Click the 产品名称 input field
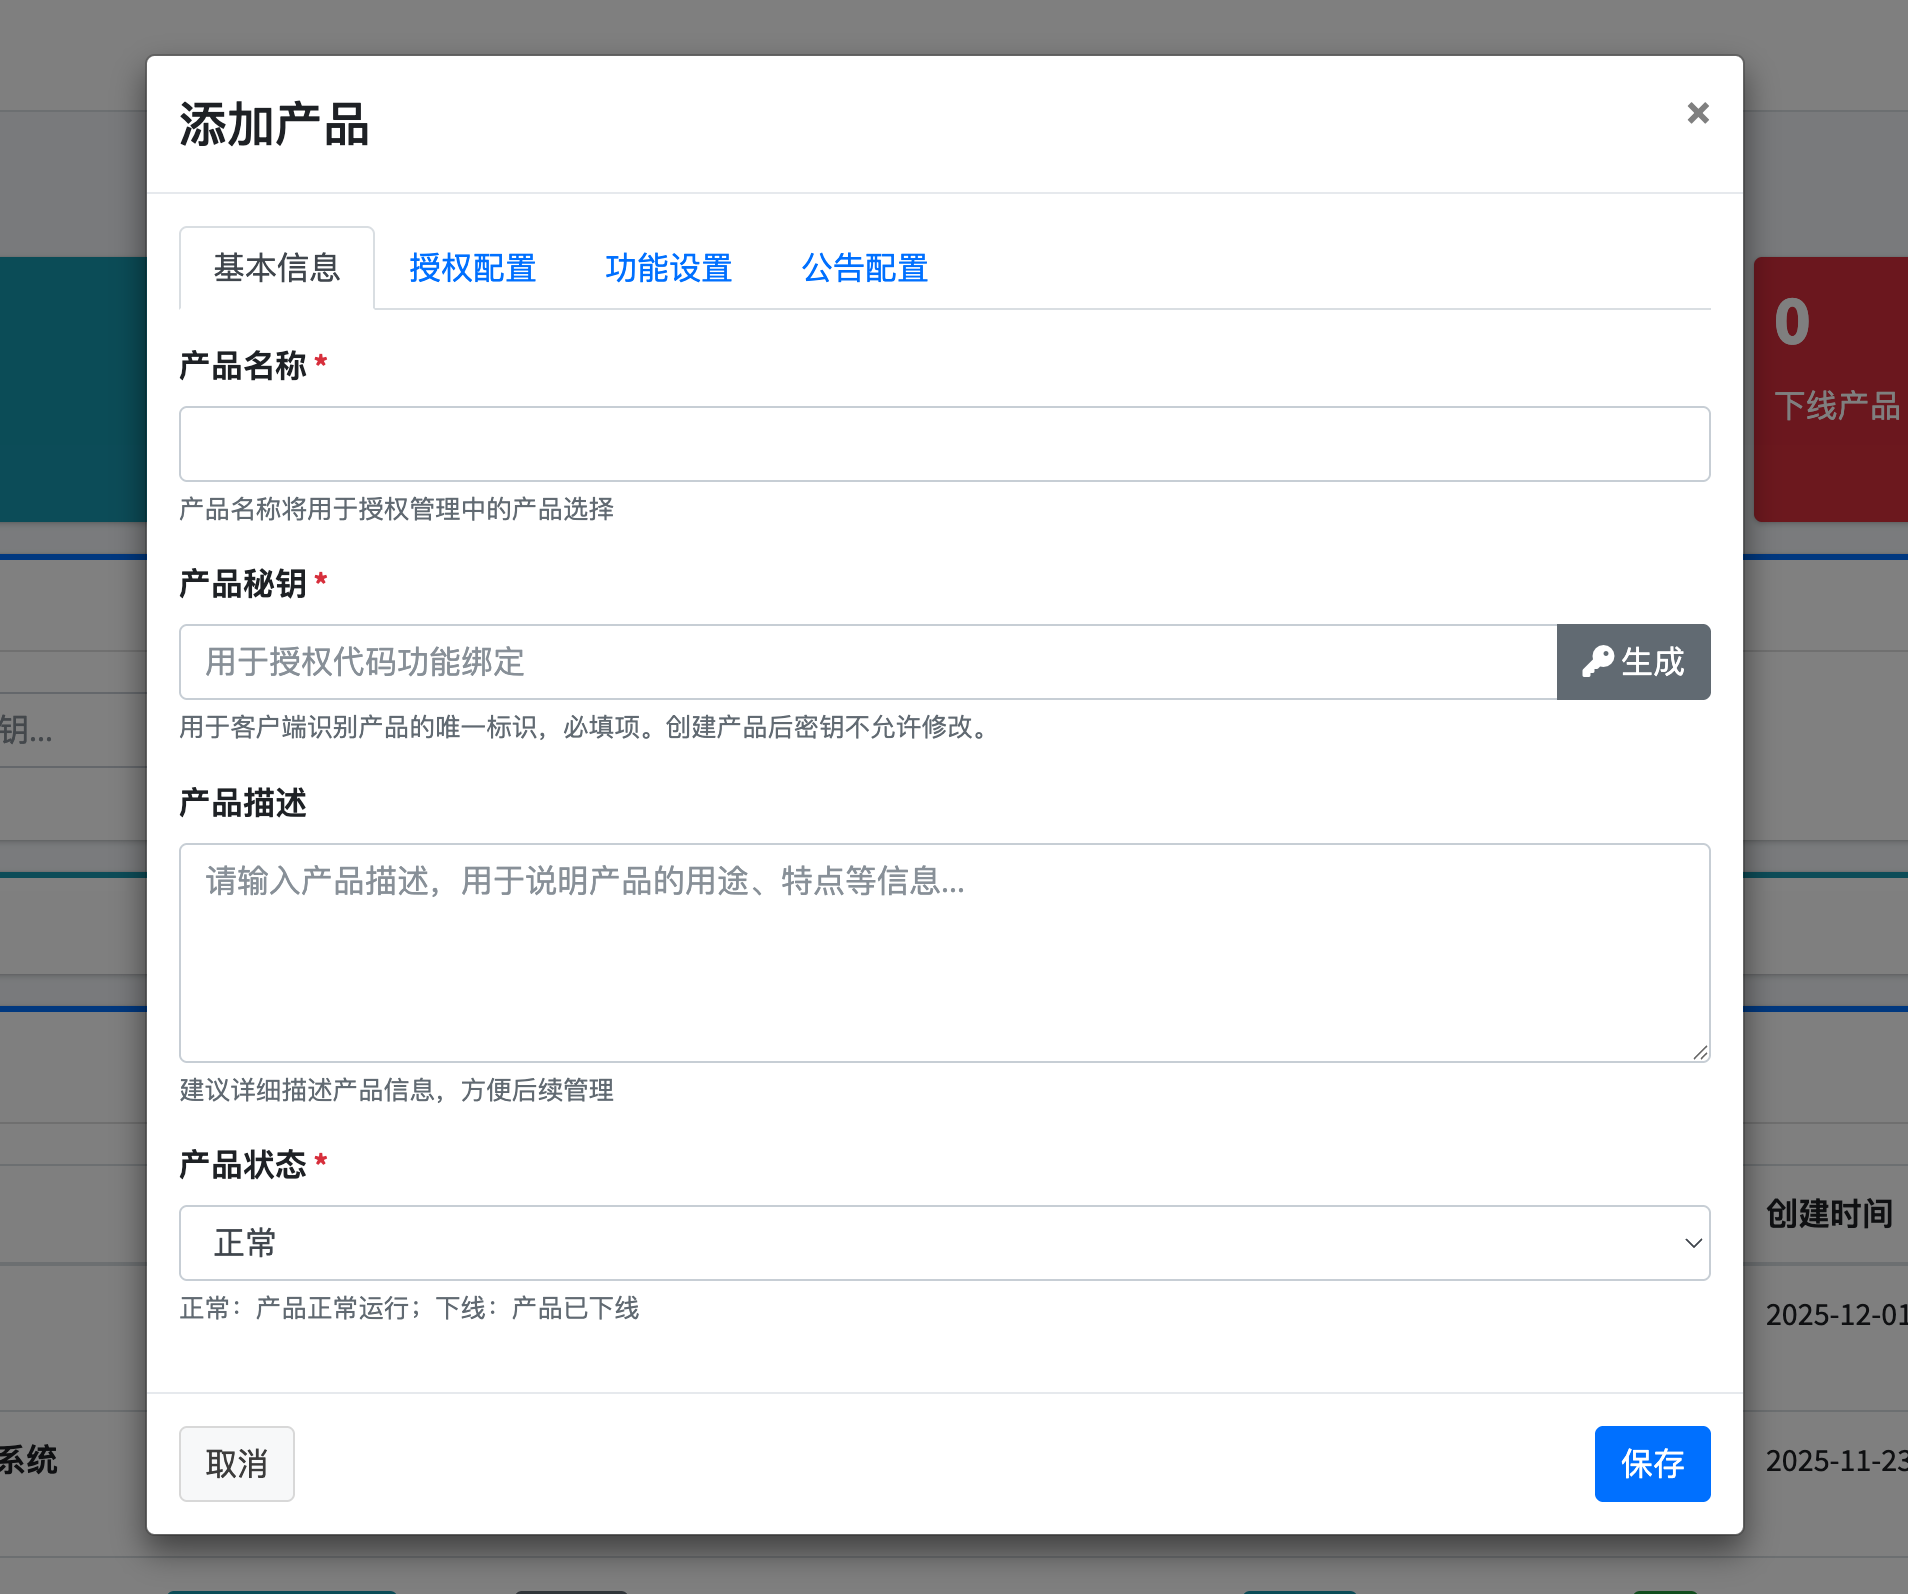The height and width of the screenshot is (1594, 1908). [x=943, y=443]
